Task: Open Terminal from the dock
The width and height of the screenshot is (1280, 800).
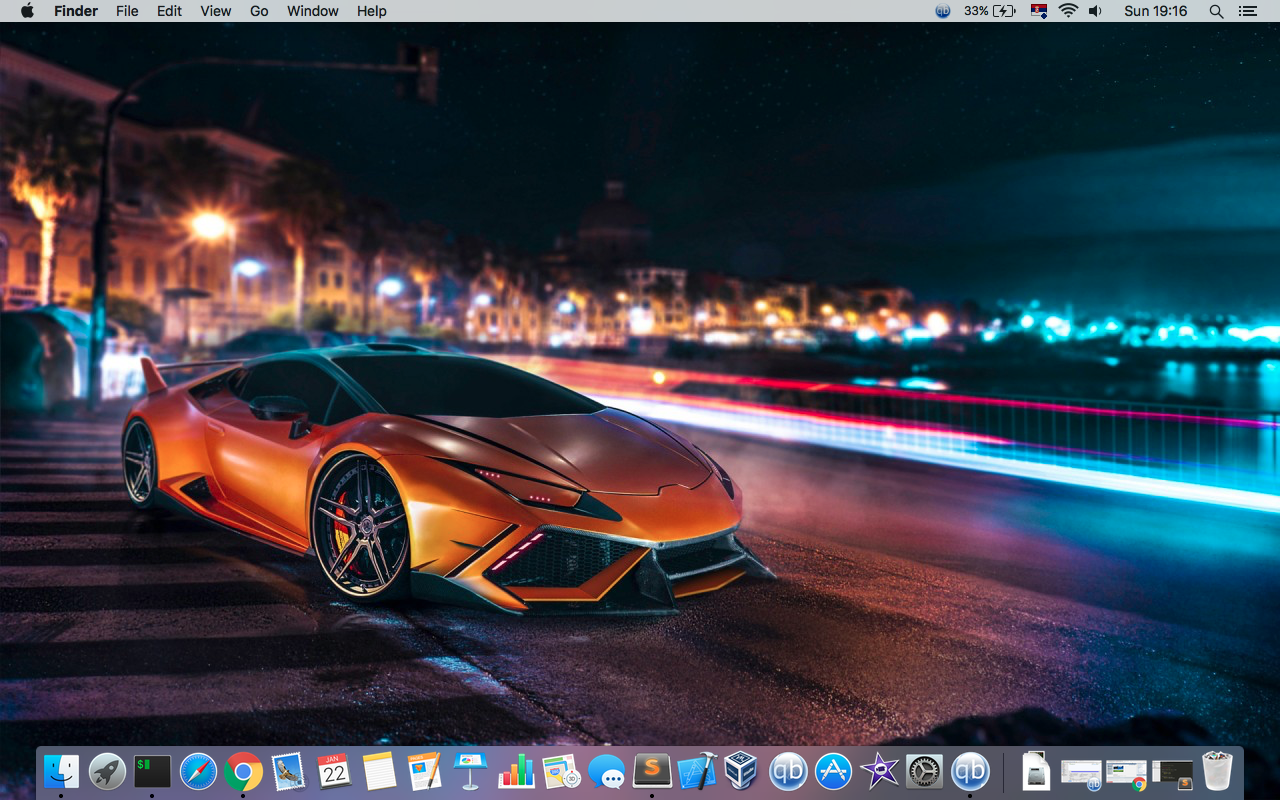Action: point(153,771)
